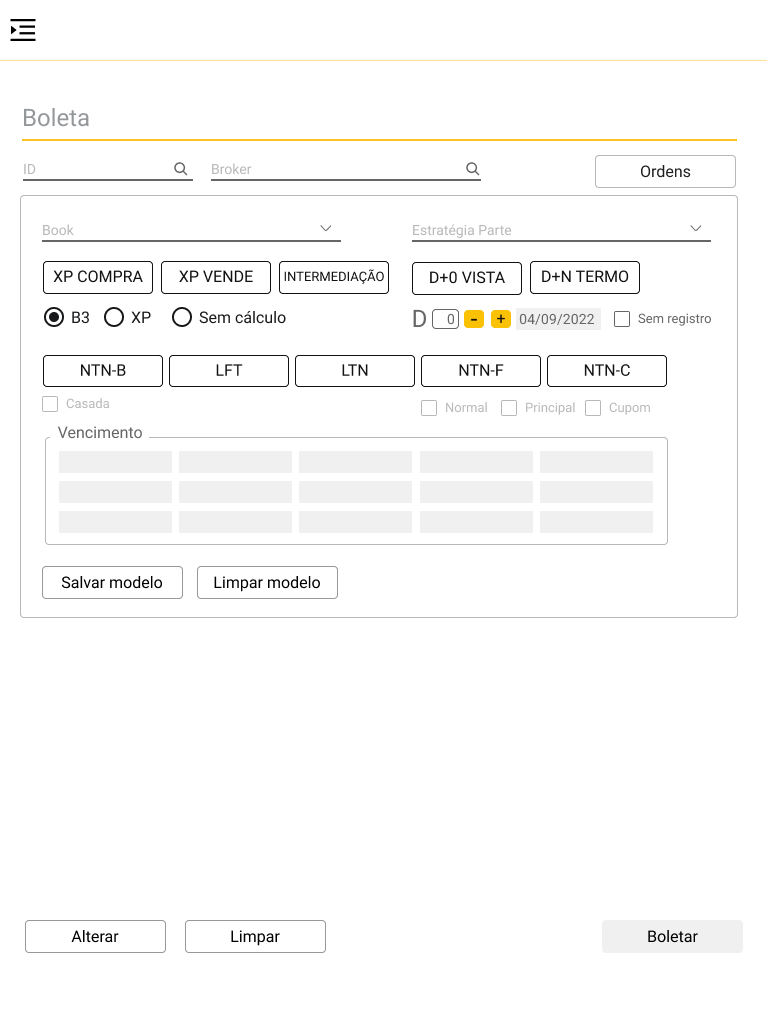The height and width of the screenshot is (1024, 767).
Task: Click the XP COMPRA button
Action: tap(98, 277)
